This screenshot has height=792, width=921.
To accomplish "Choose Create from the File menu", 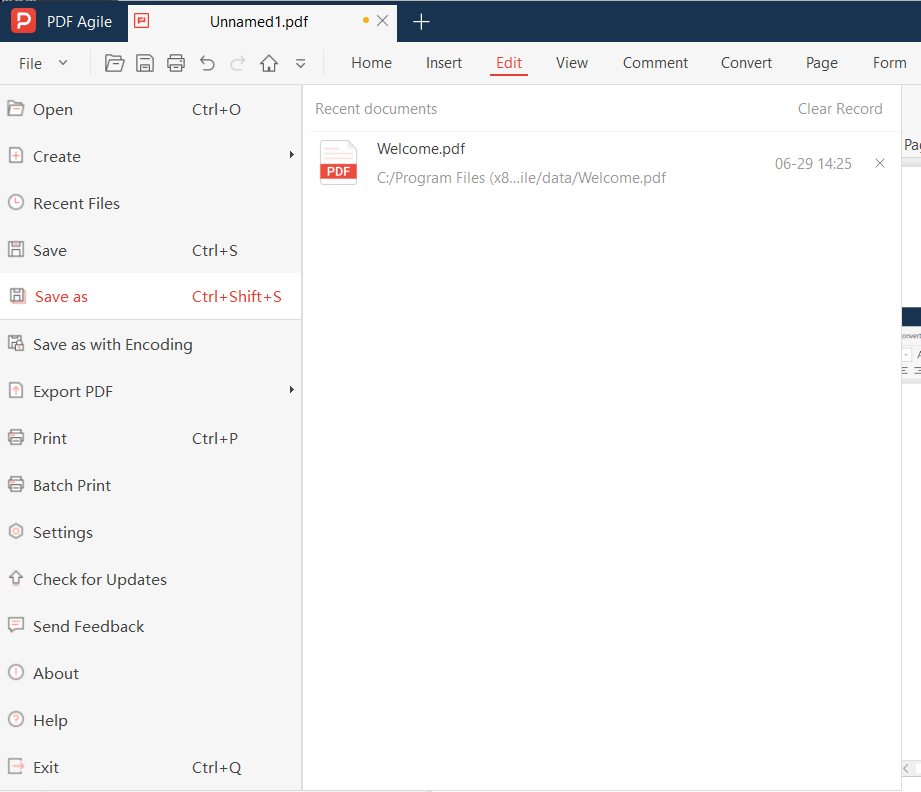I will tap(150, 156).
